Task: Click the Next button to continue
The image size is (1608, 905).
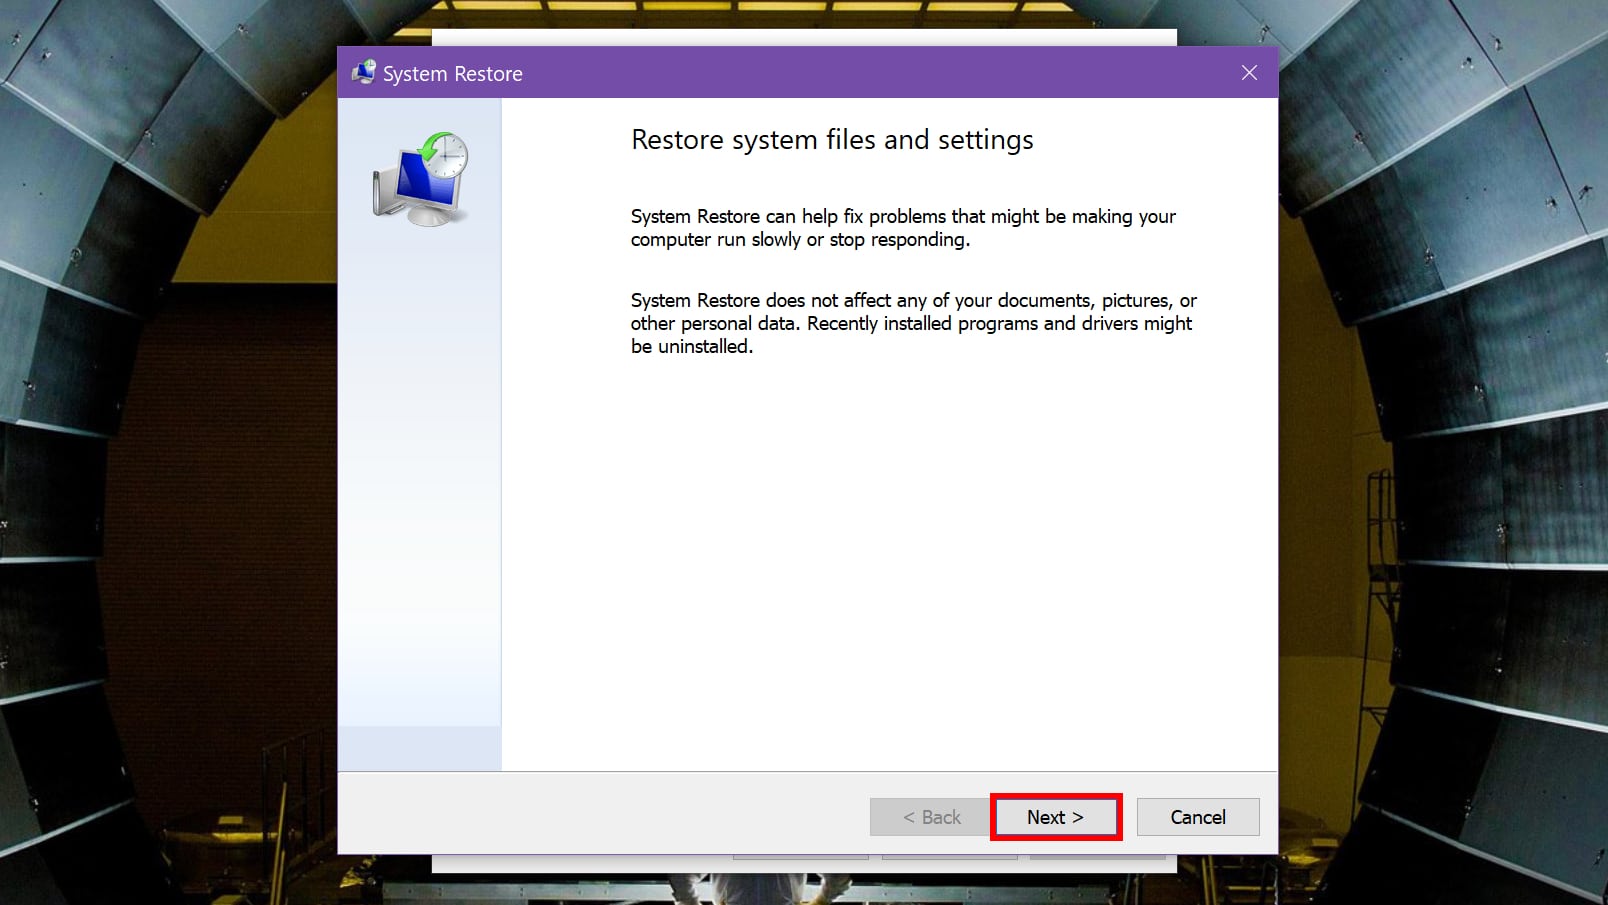Action: (1055, 817)
